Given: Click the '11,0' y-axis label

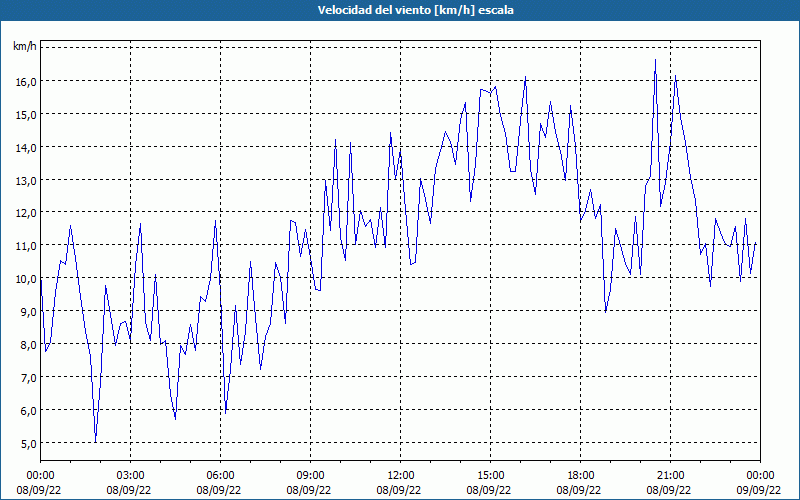Looking at the screenshot, I should (26, 245).
